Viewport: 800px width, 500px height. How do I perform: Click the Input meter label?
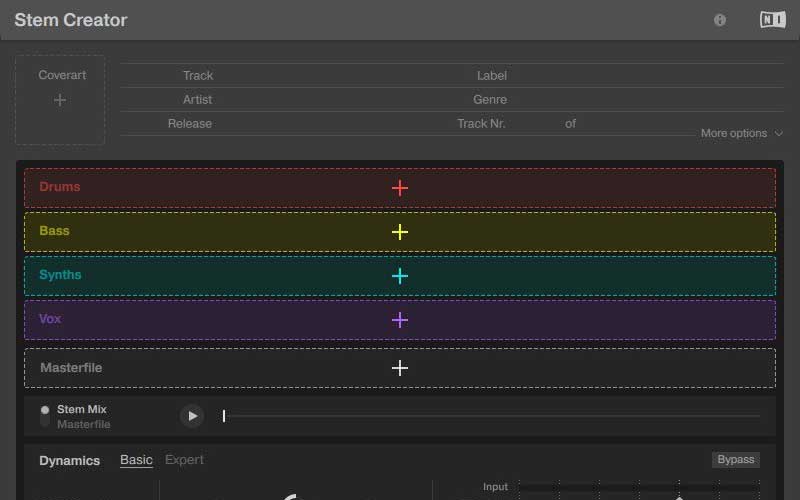pos(495,487)
